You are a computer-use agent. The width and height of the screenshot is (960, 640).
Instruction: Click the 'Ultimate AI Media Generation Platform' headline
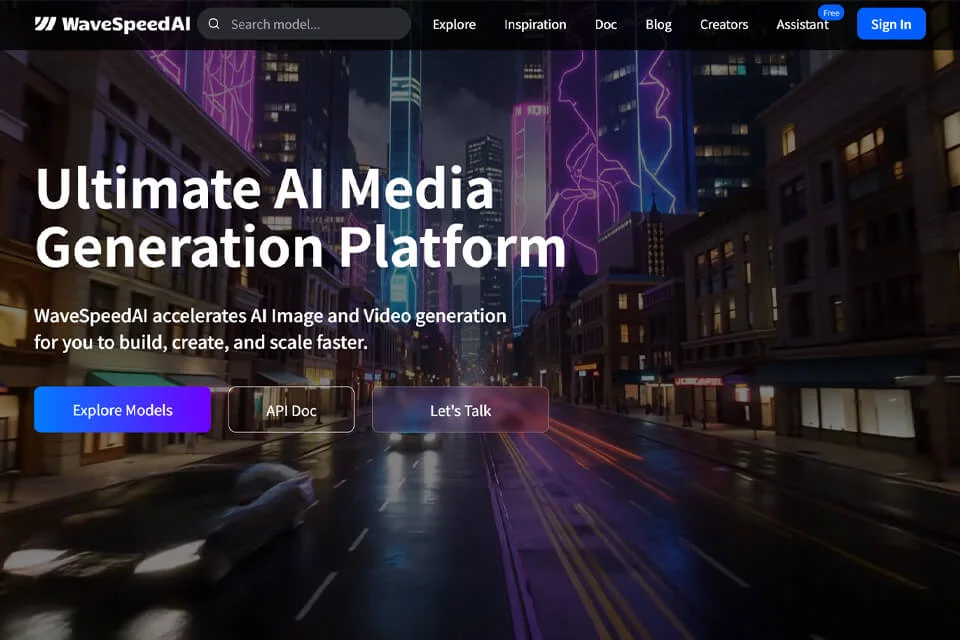click(x=301, y=217)
